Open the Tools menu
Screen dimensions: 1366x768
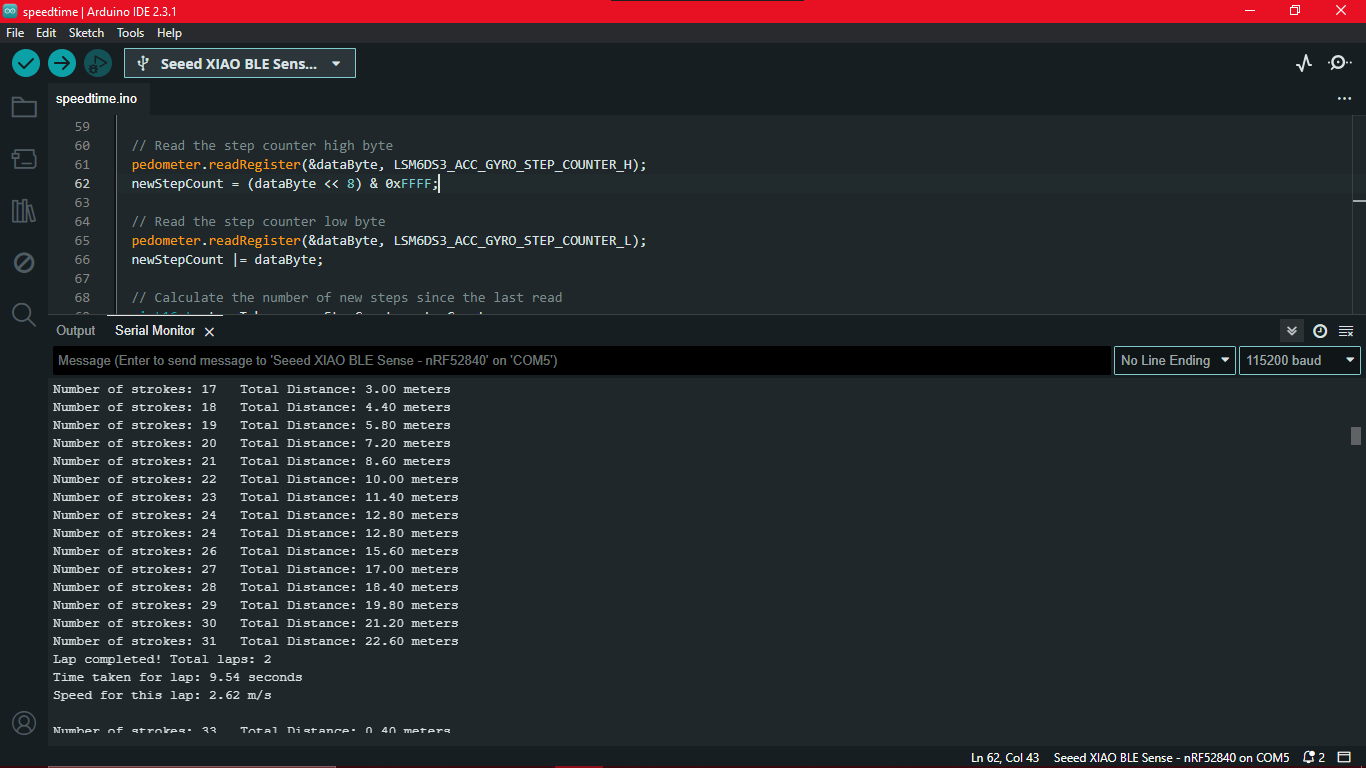[x=131, y=33]
